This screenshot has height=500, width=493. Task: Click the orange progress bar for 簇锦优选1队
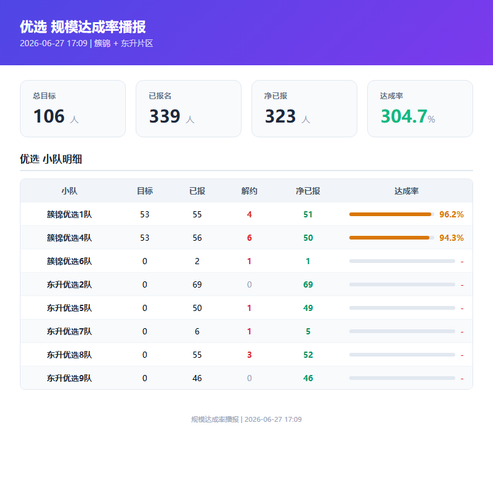coord(390,214)
